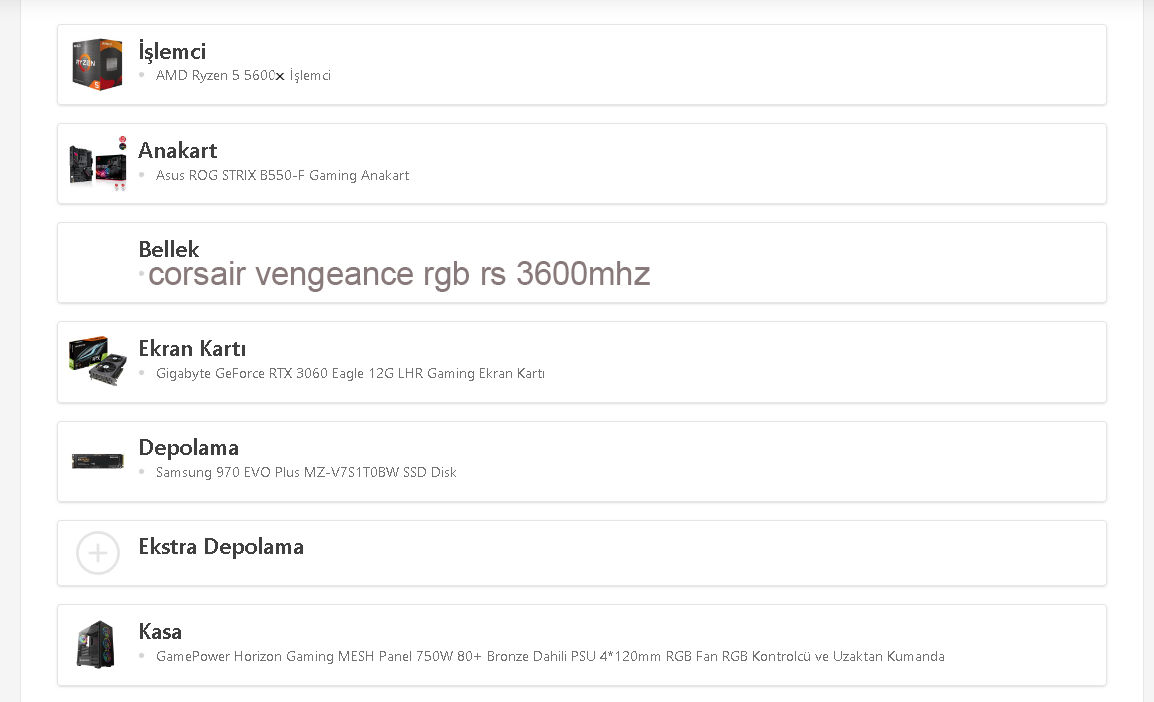This screenshot has width=1154, height=702.
Task: Click the AMD Ryzen 5 5600X product name
Action: (x=243, y=76)
